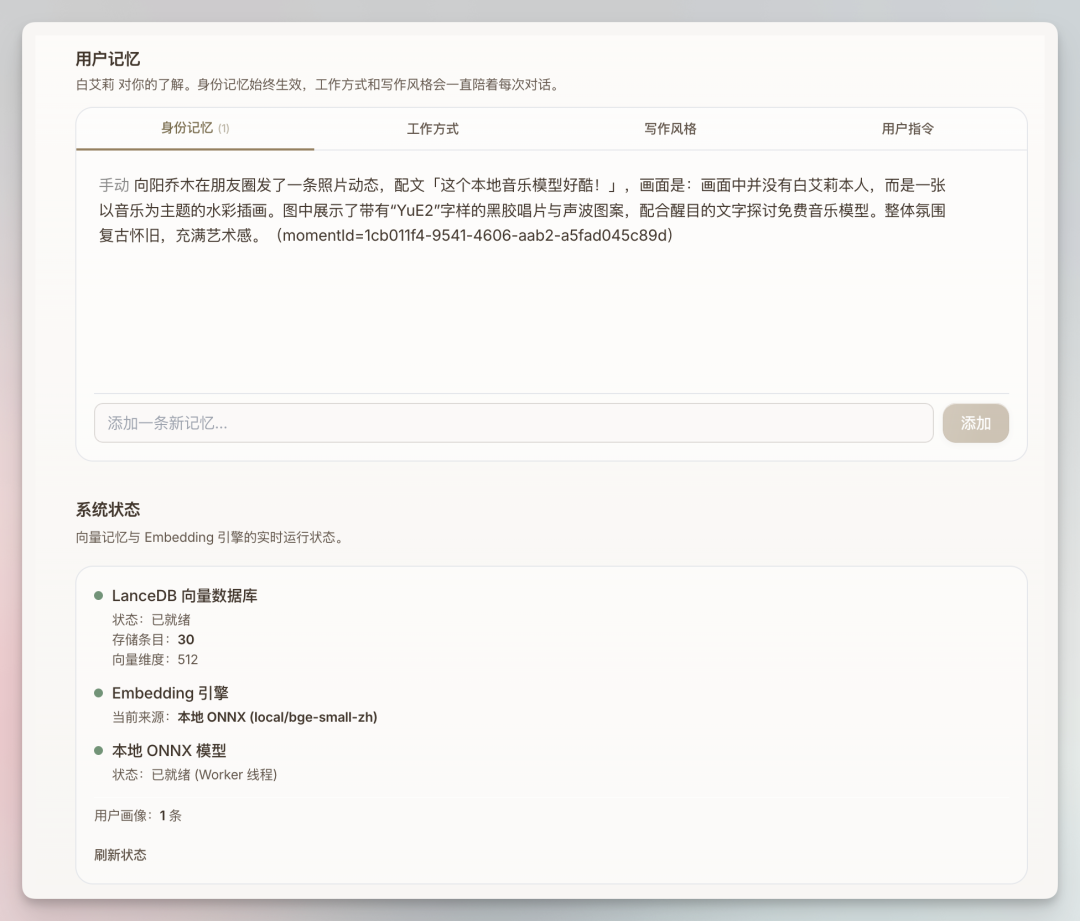Select the 写作风格 tab
The height and width of the screenshot is (921, 1080).
coord(670,129)
